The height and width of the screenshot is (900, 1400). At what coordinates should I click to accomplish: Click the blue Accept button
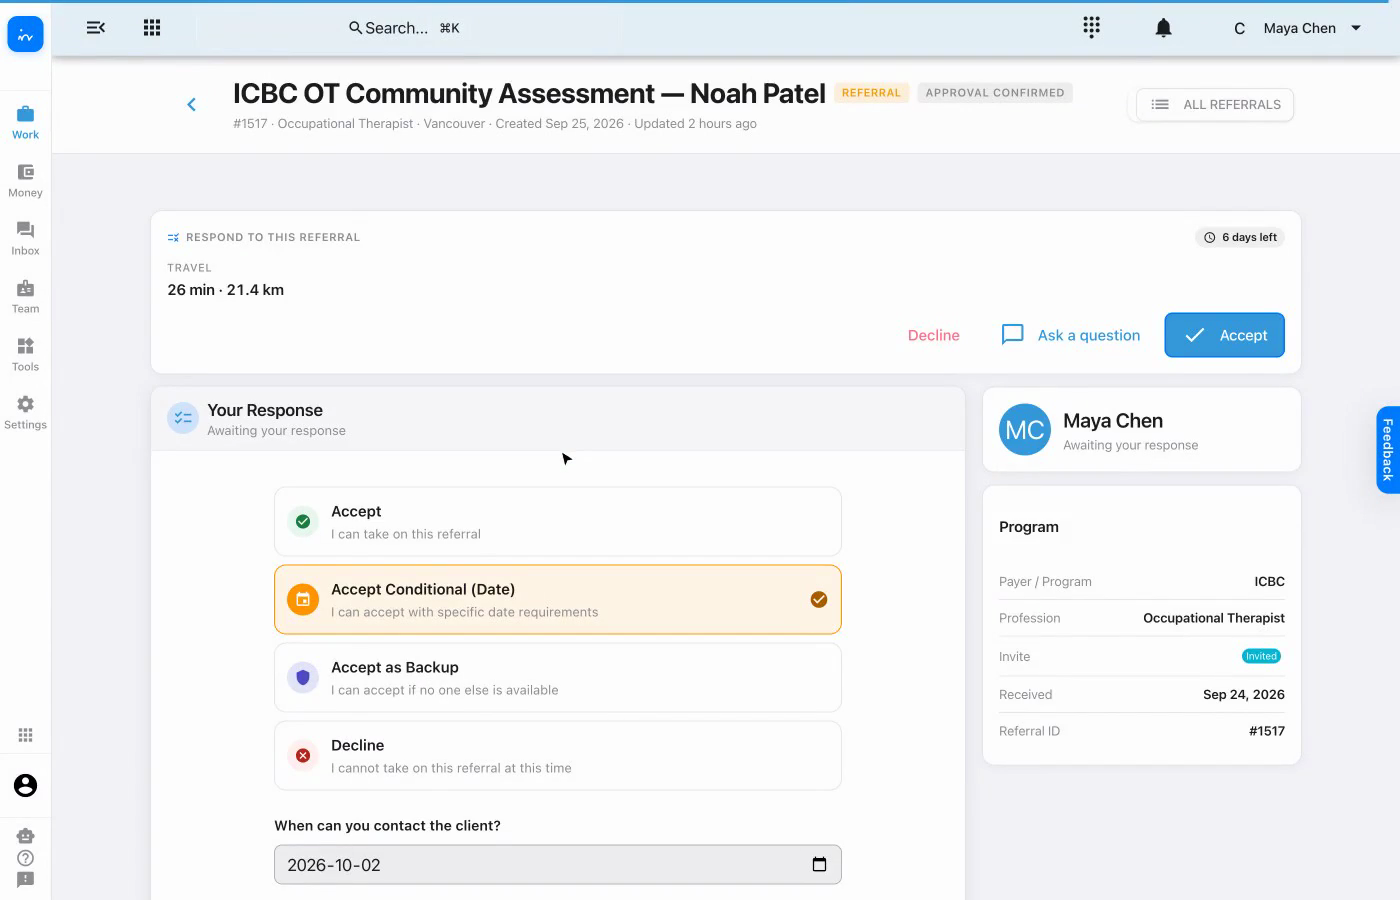[1224, 335]
